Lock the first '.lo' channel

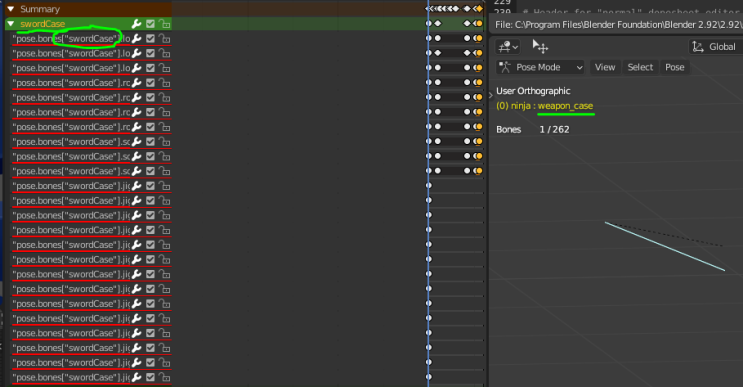(164, 39)
